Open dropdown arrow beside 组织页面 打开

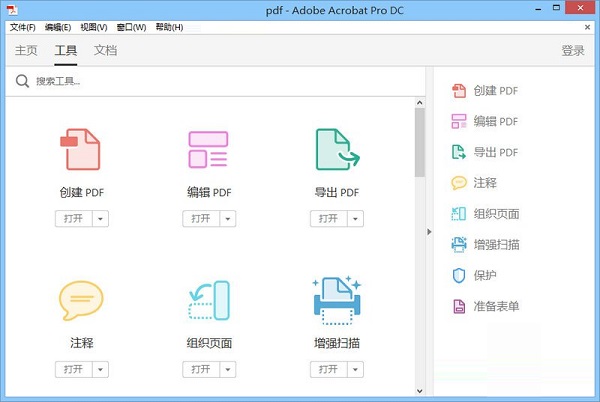point(228,369)
